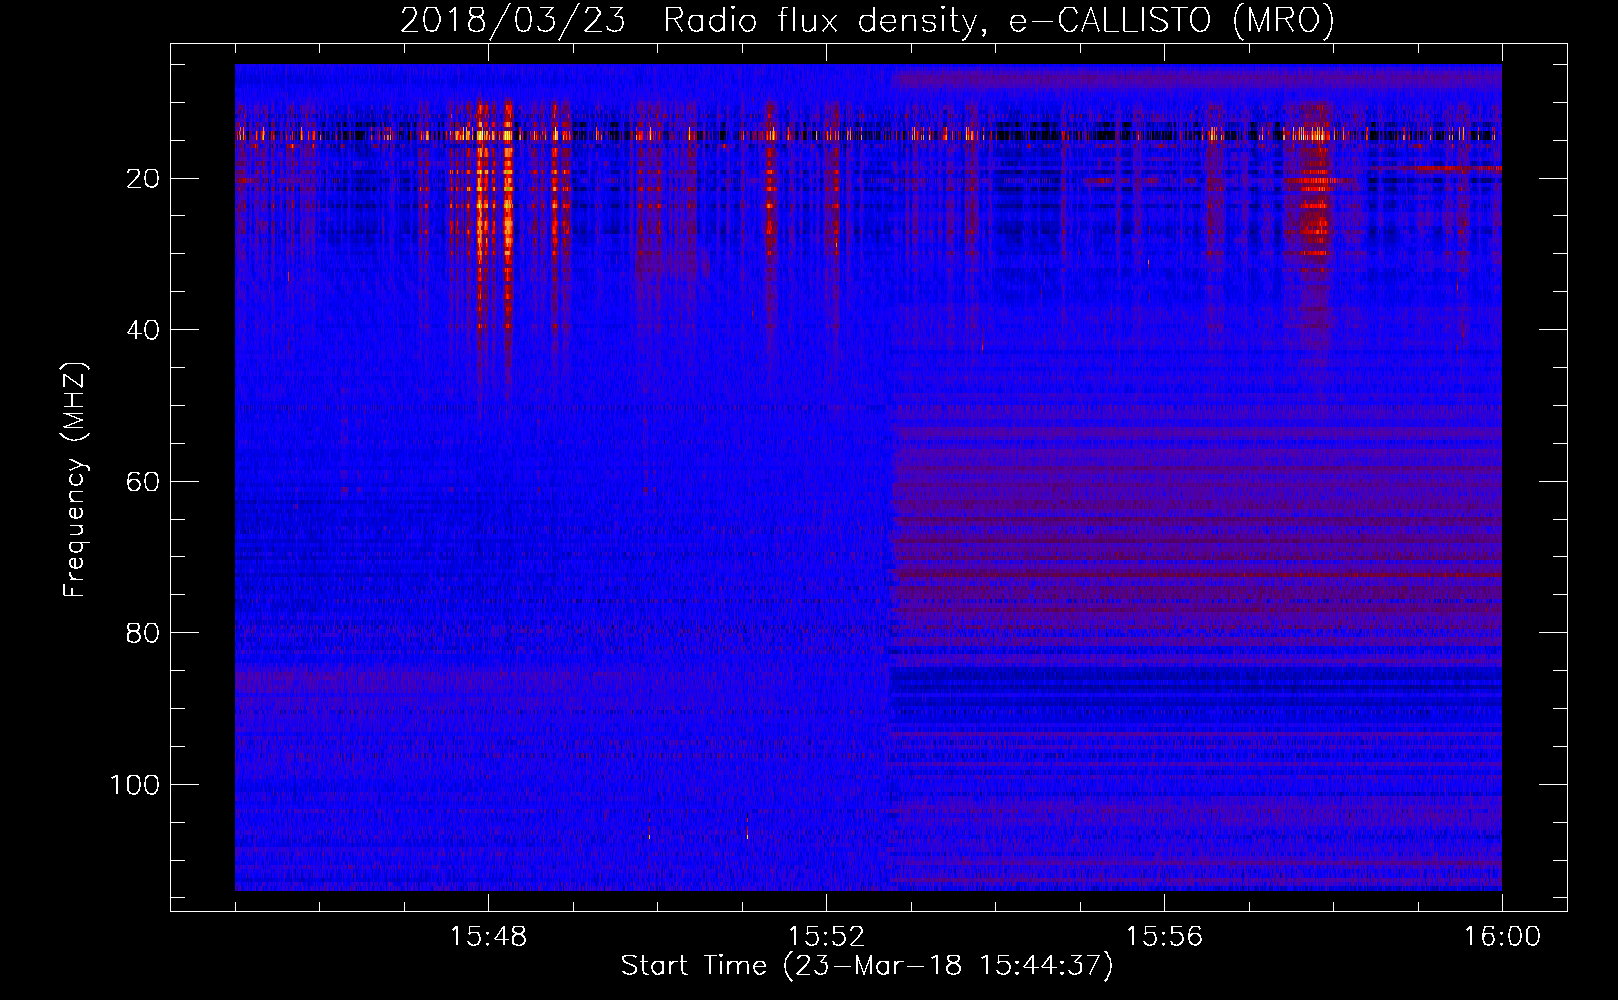
Task: Click the "60" frequency tick label
Action: 143,482
